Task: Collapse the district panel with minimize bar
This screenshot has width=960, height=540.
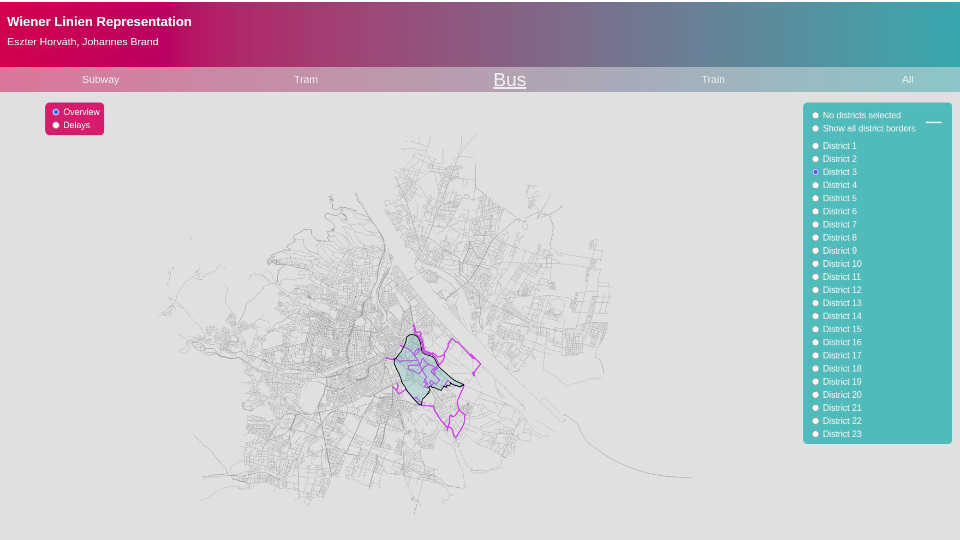Action: pyautogui.click(x=934, y=122)
